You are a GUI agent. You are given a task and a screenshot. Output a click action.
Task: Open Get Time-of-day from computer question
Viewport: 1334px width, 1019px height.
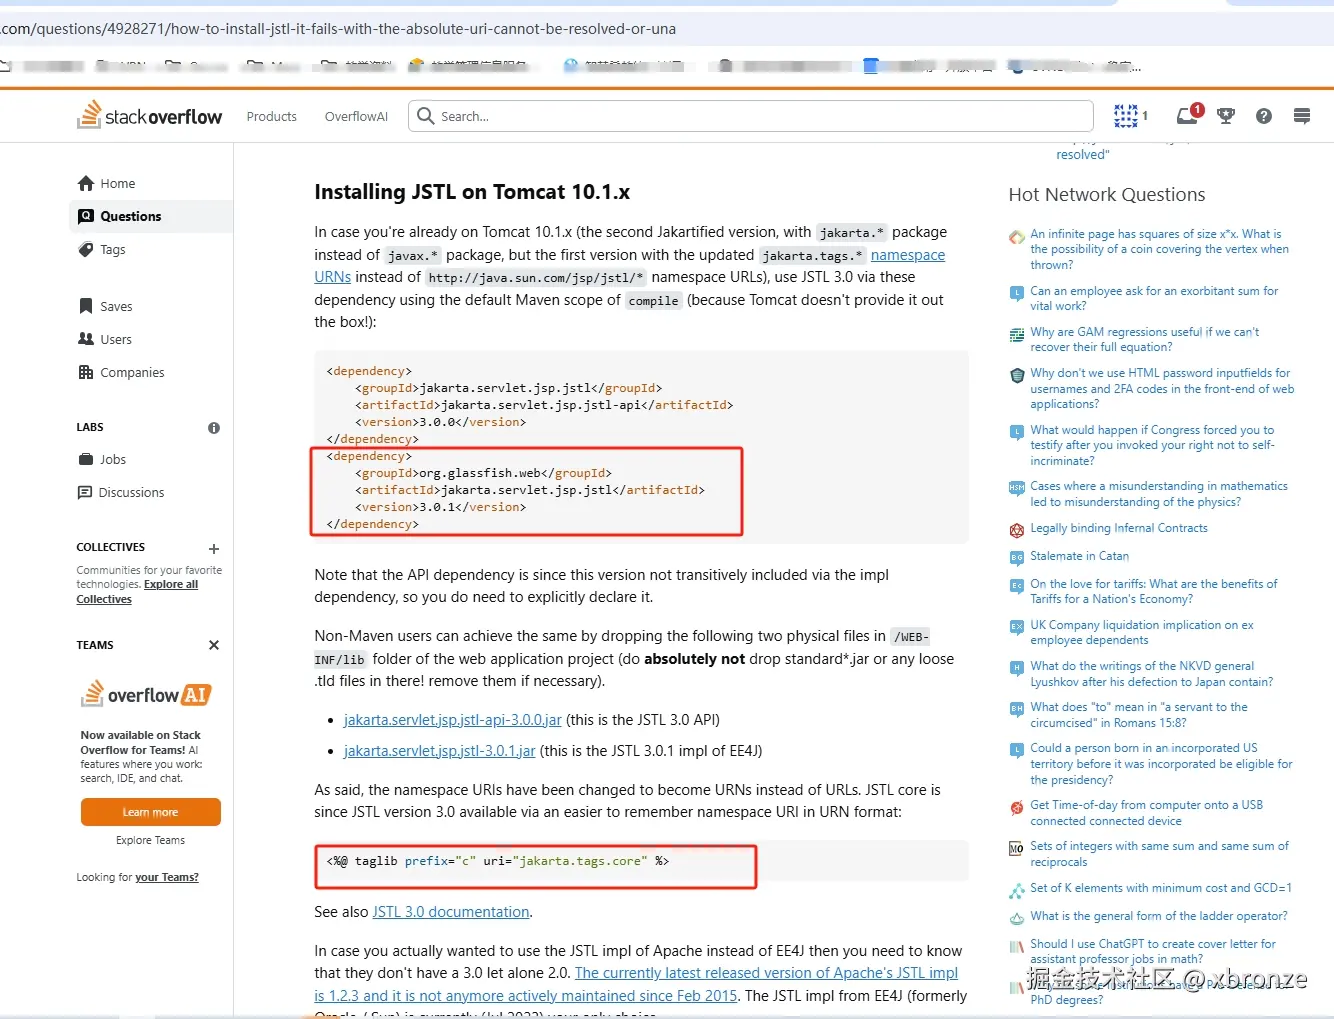(x=1147, y=813)
